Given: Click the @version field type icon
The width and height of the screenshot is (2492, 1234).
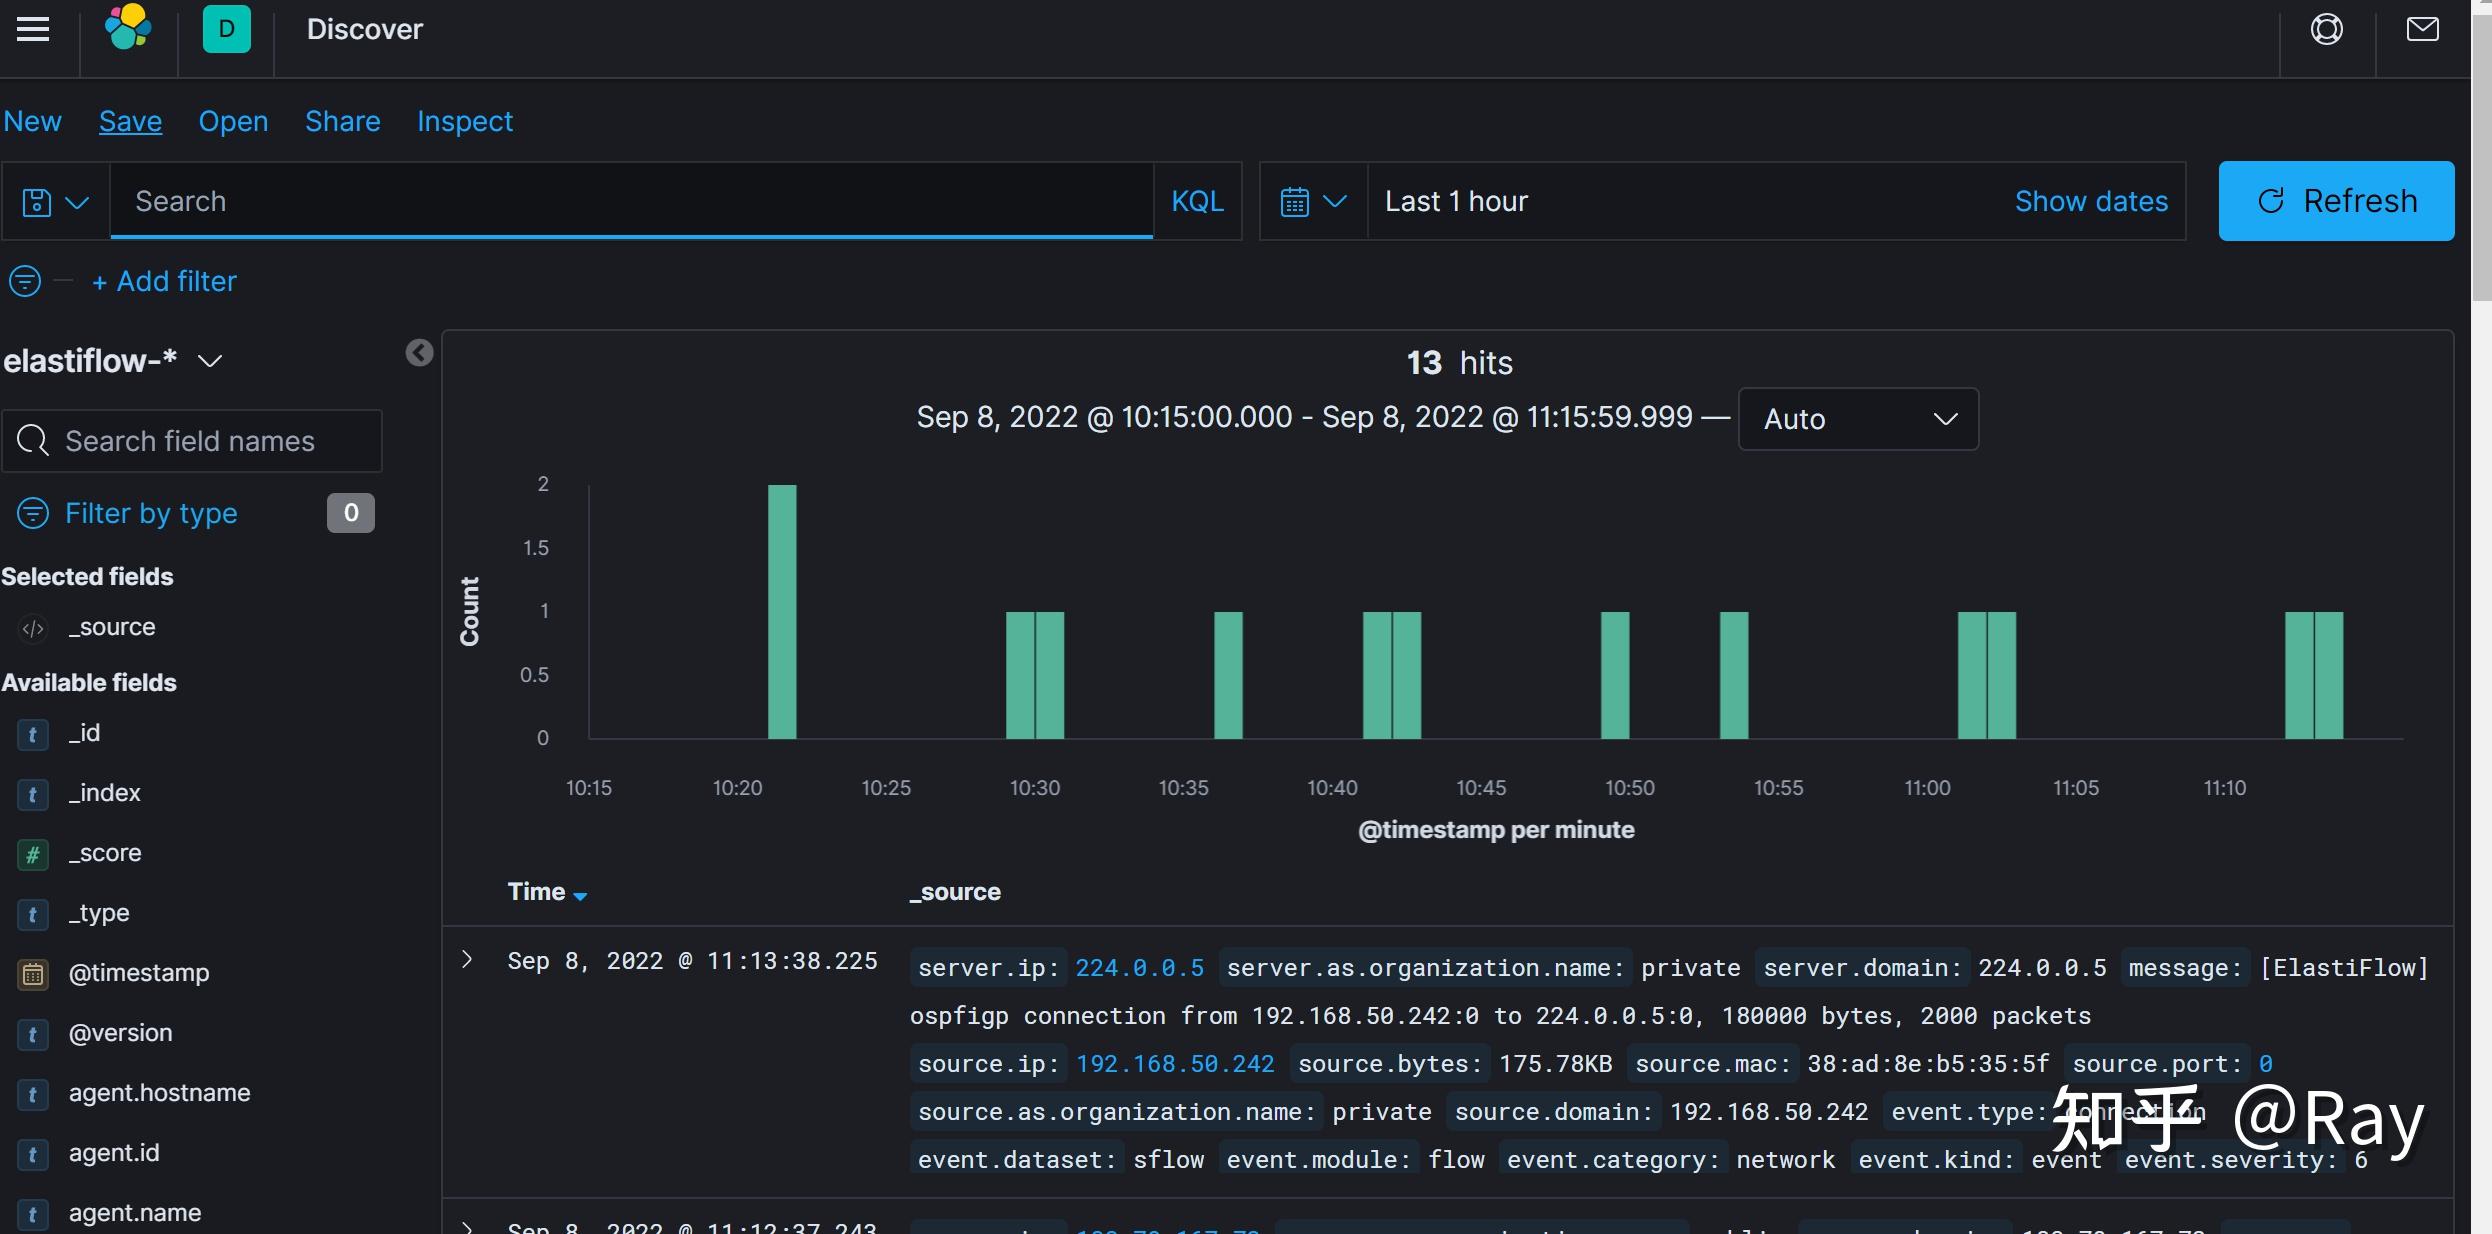Looking at the screenshot, I should point(33,1034).
